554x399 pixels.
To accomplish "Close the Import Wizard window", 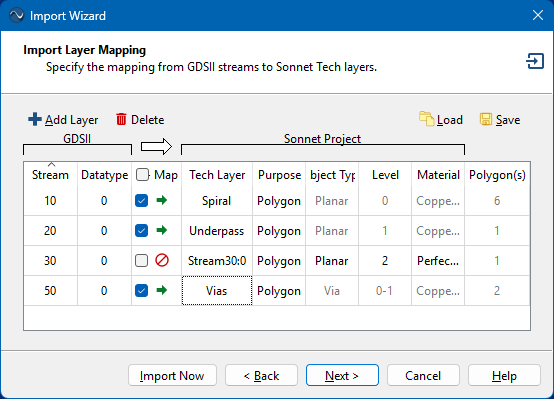I will 538,15.
